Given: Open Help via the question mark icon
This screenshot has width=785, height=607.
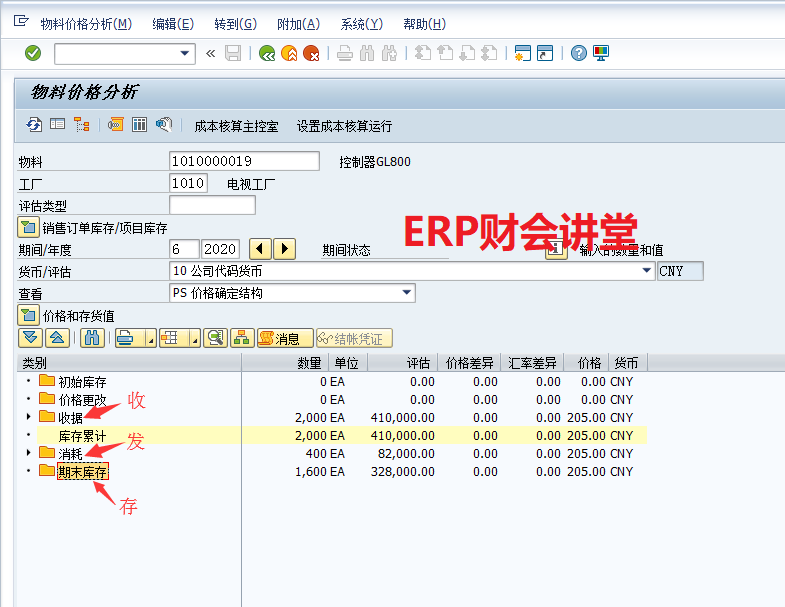Looking at the screenshot, I should pyautogui.click(x=578, y=53).
